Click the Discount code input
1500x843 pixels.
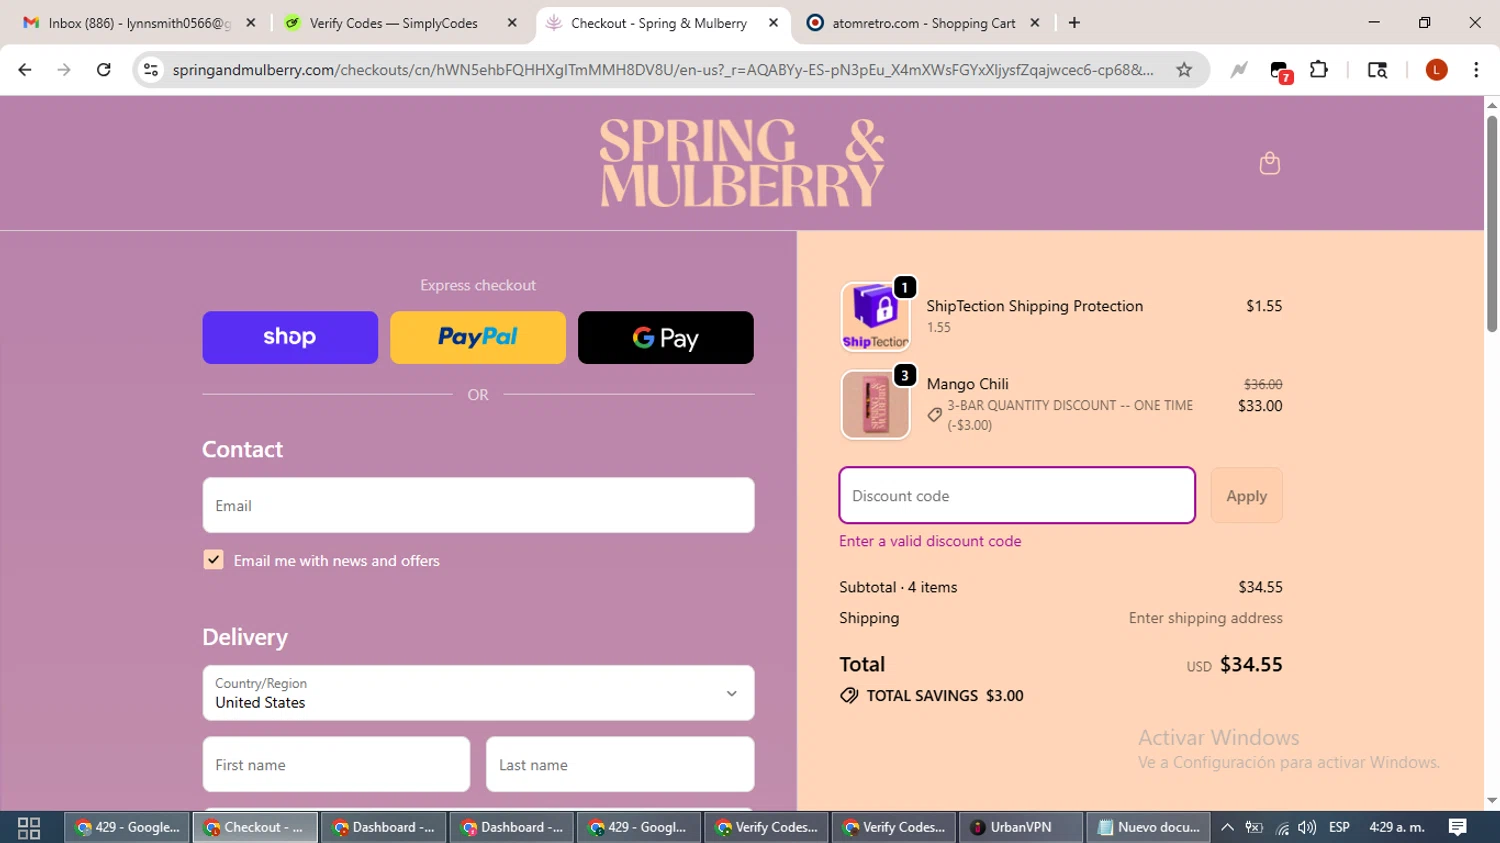point(1017,495)
